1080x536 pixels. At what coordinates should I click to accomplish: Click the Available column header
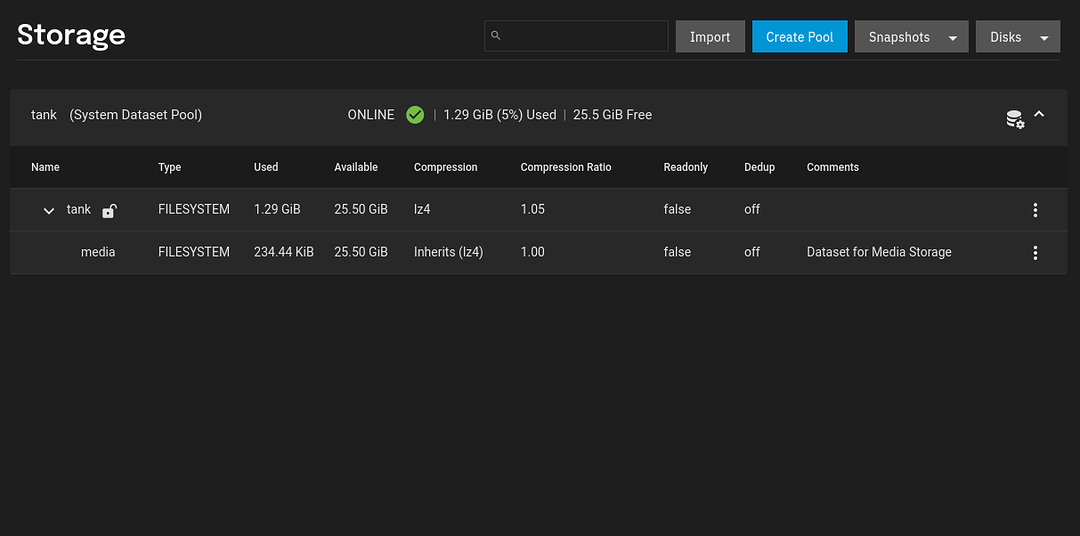356,167
